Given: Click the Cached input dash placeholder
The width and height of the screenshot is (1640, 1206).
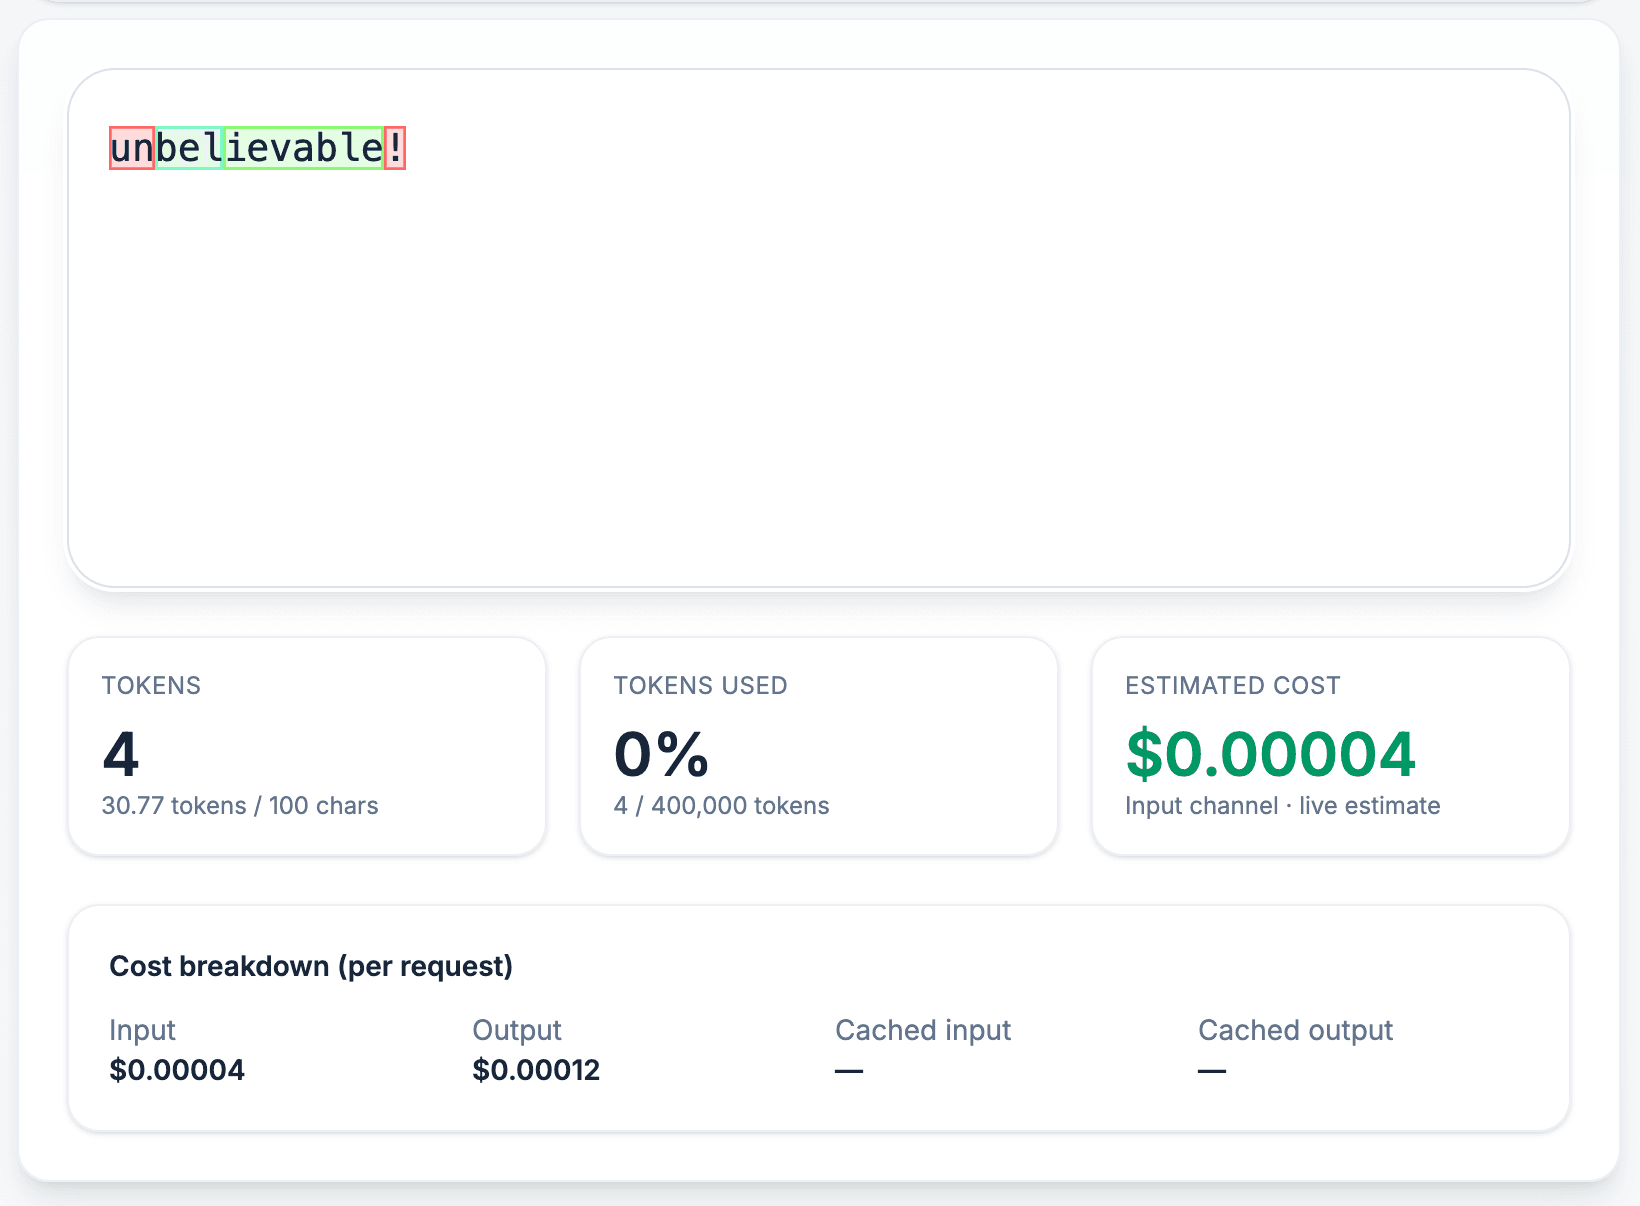Looking at the screenshot, I should 848,1070.
